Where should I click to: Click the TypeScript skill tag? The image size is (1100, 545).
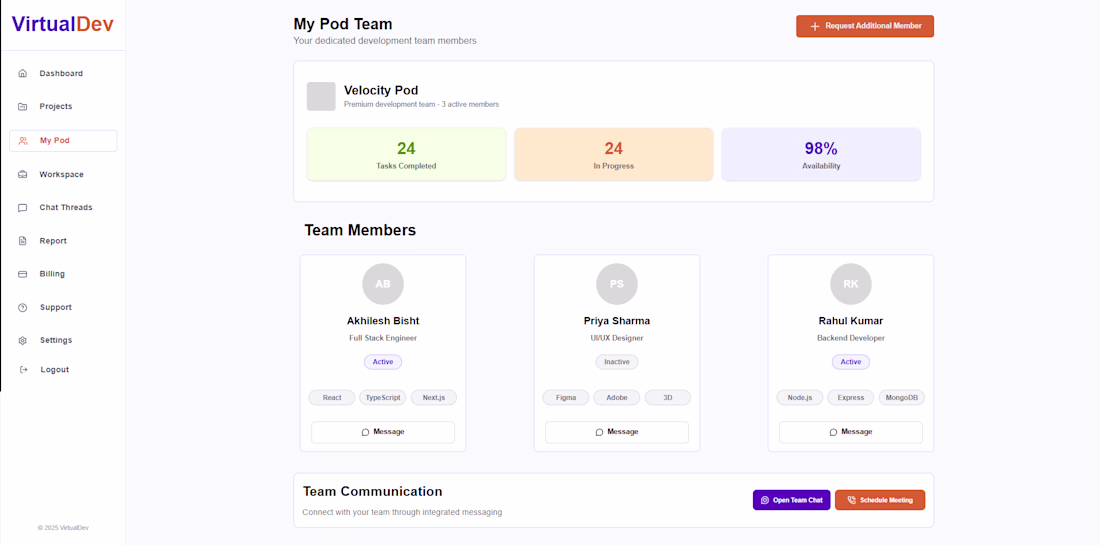coord(383,398)
